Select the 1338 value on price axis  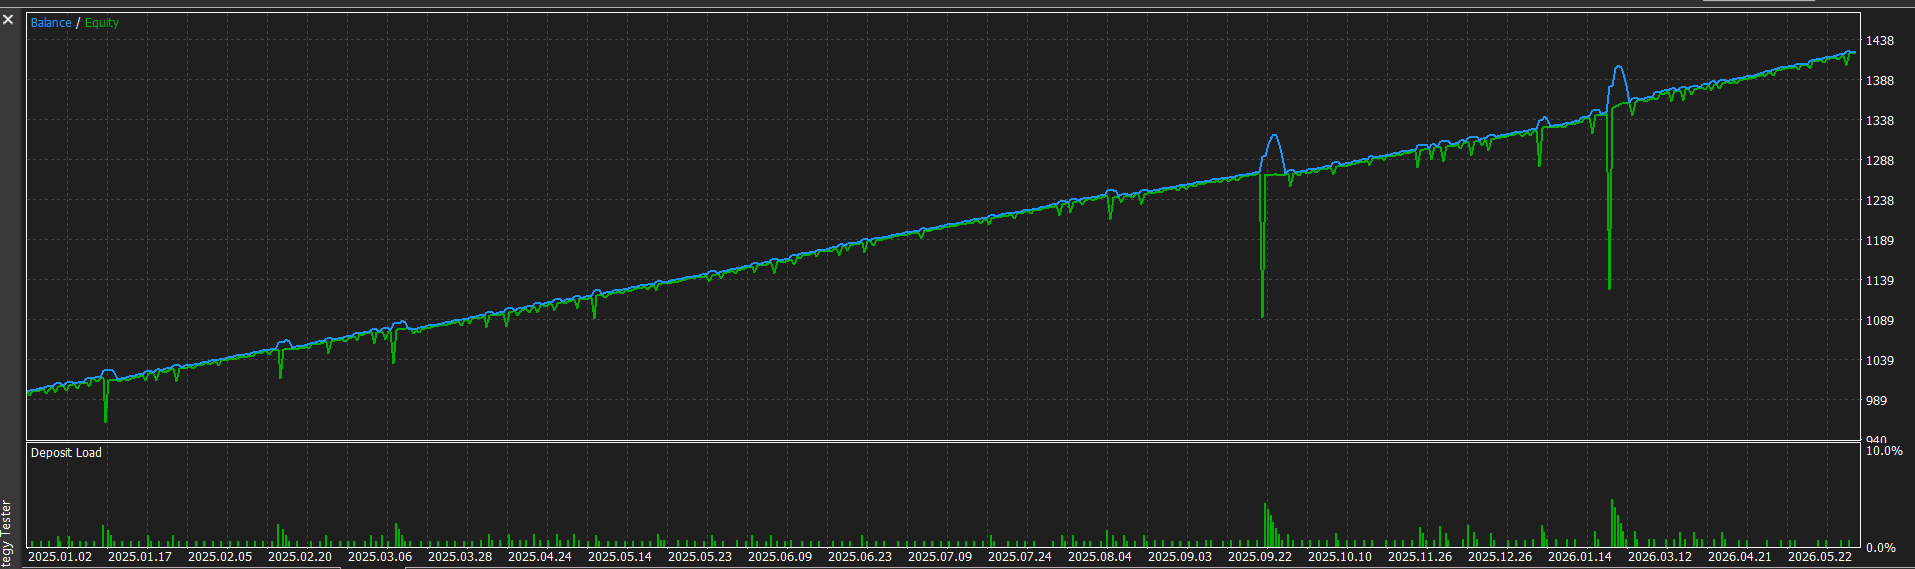(x=1880, y=121)
